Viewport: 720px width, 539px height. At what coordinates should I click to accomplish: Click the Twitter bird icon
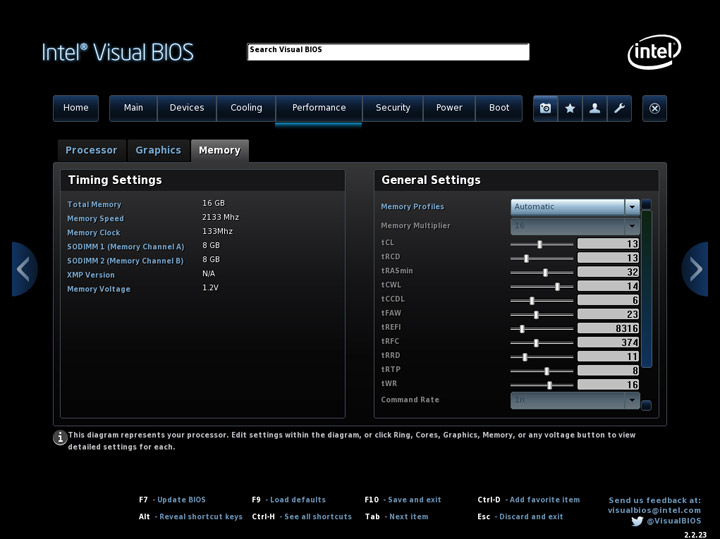pos(637,521)
